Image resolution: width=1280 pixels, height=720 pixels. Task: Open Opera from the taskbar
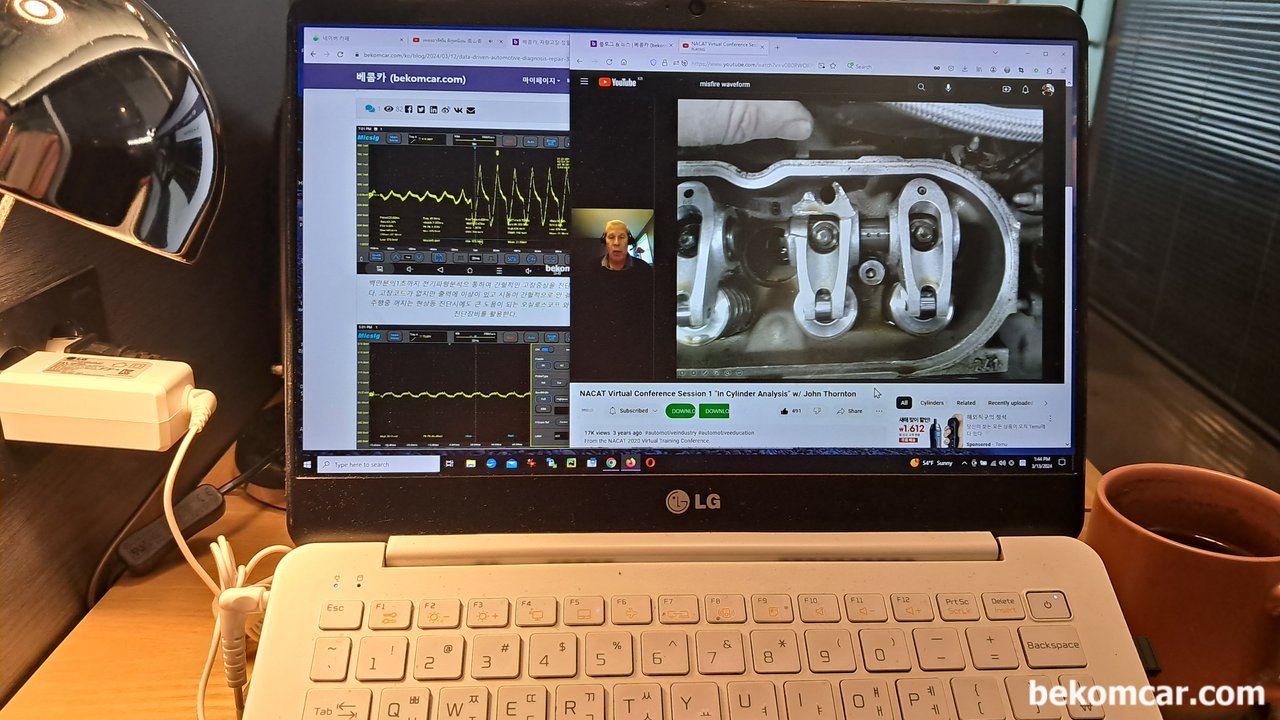(x=650, y=463)
